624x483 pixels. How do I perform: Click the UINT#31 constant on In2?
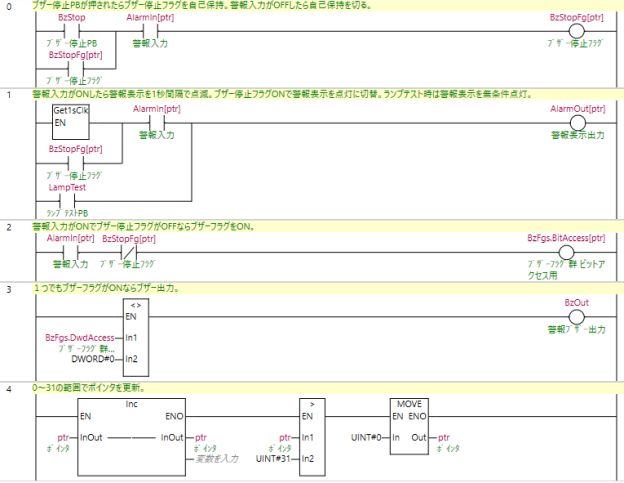point(273,459)
